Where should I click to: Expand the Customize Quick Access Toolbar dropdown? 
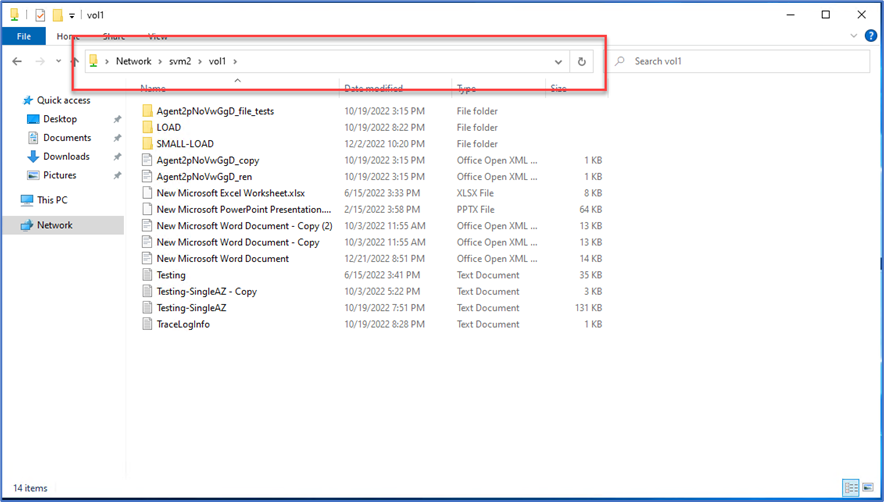(x=72, y=15)
